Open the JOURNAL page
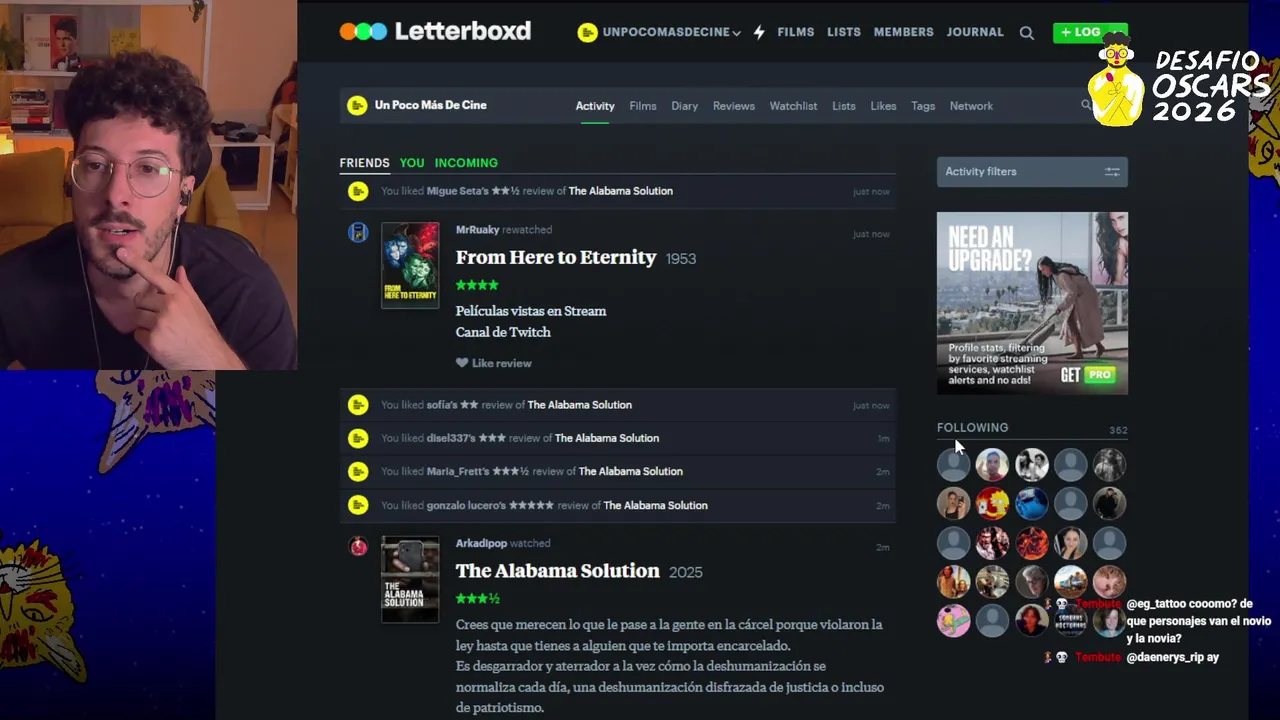 [x=975, y=32]
